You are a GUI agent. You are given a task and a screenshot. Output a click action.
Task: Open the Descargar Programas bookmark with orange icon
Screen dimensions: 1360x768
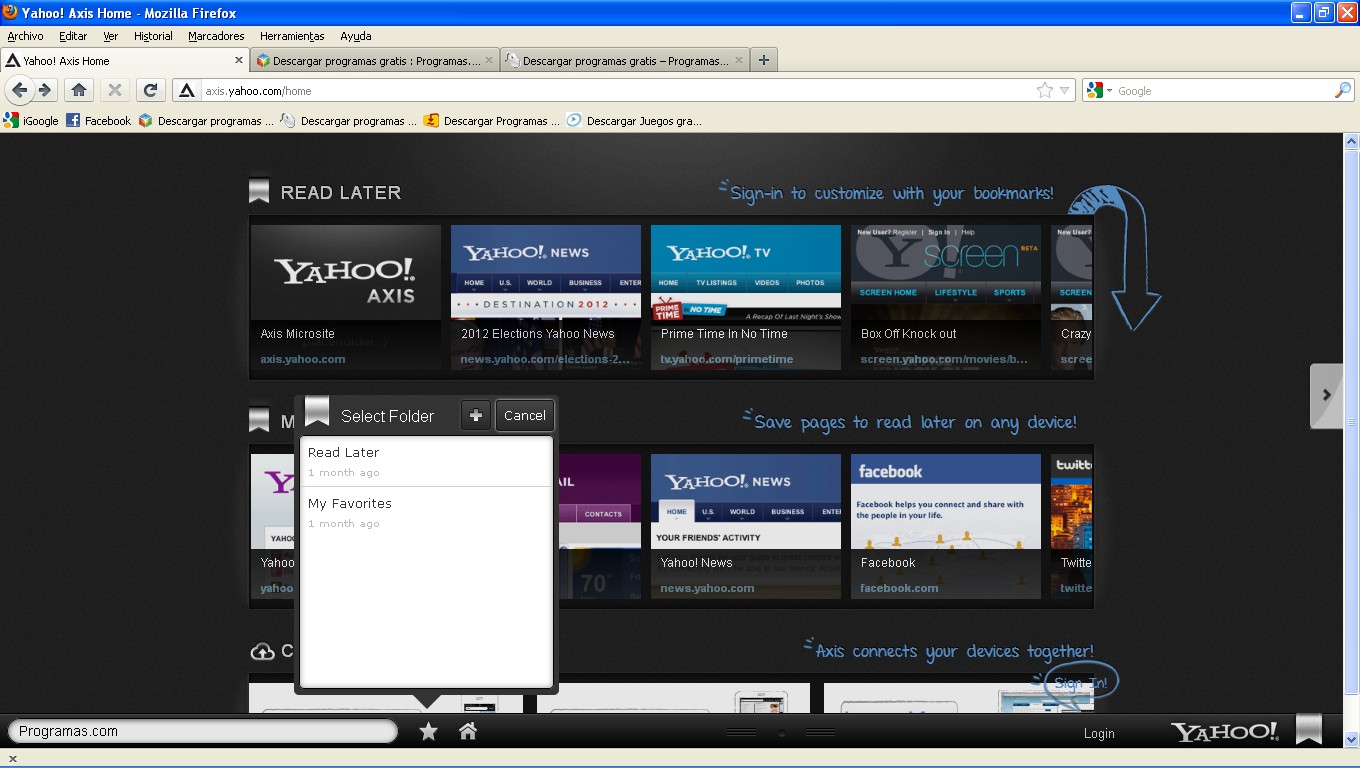click(491, 120)
